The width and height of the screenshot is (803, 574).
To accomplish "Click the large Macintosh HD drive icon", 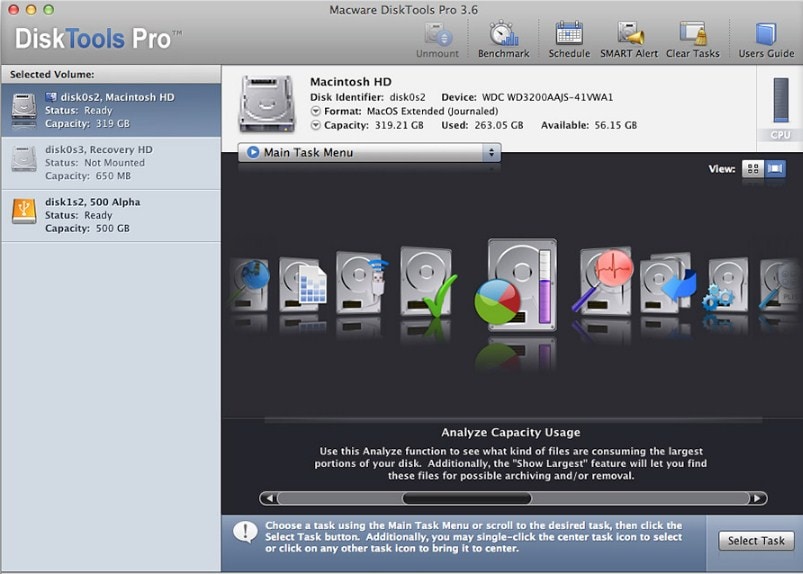I will pos(267,104).
